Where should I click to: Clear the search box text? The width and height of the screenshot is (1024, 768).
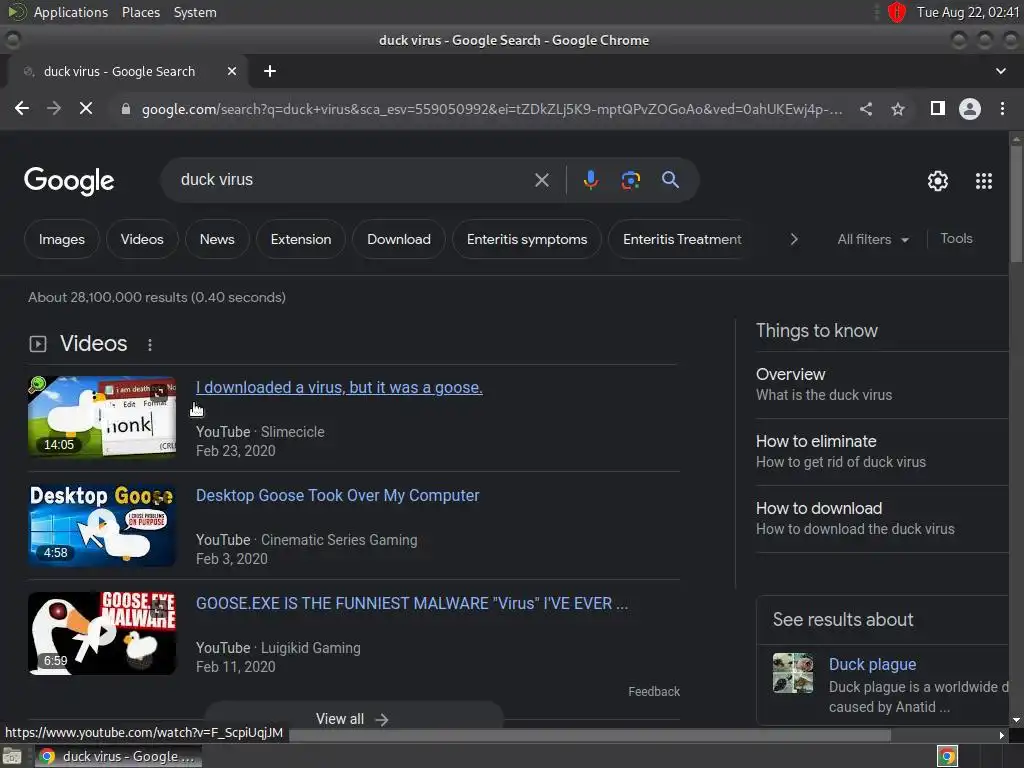click(542, 180)
